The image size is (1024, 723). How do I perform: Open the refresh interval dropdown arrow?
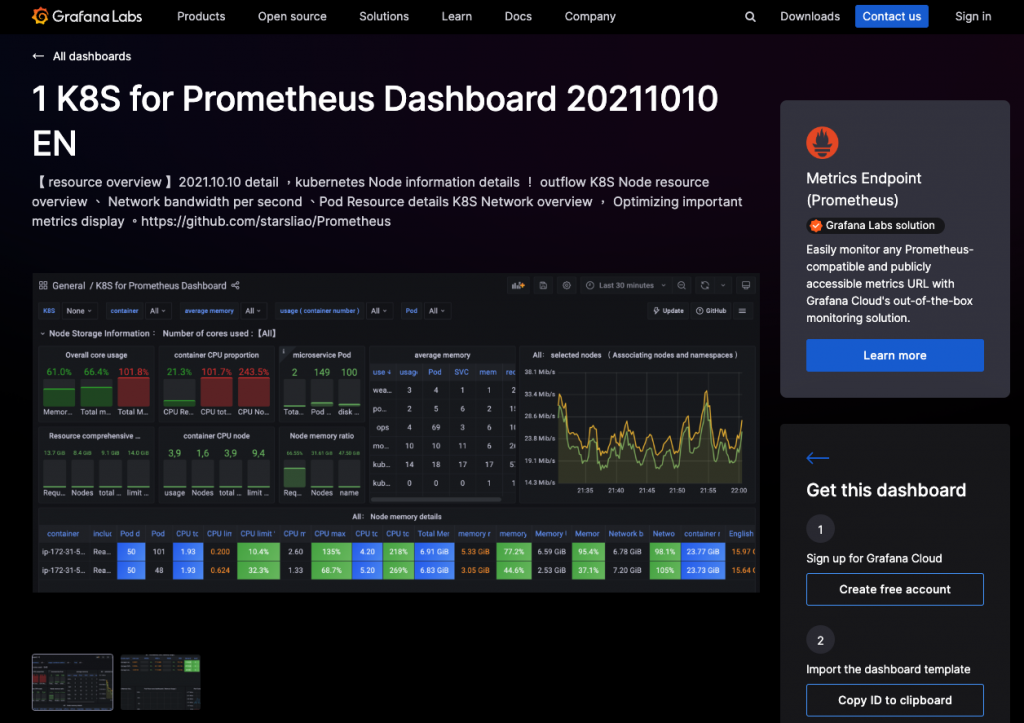click(723, 285)
